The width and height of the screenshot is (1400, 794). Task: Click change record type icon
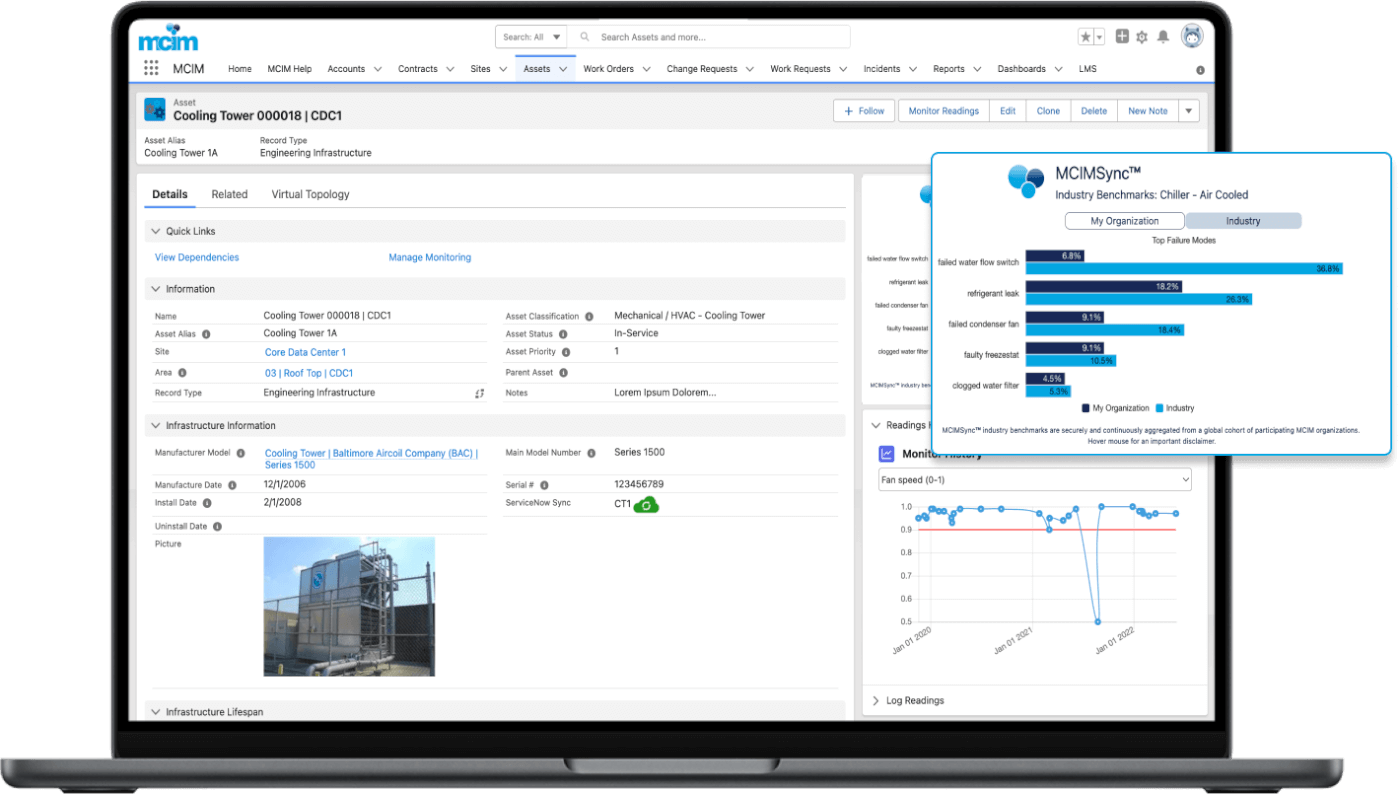(x=479, y=393)
